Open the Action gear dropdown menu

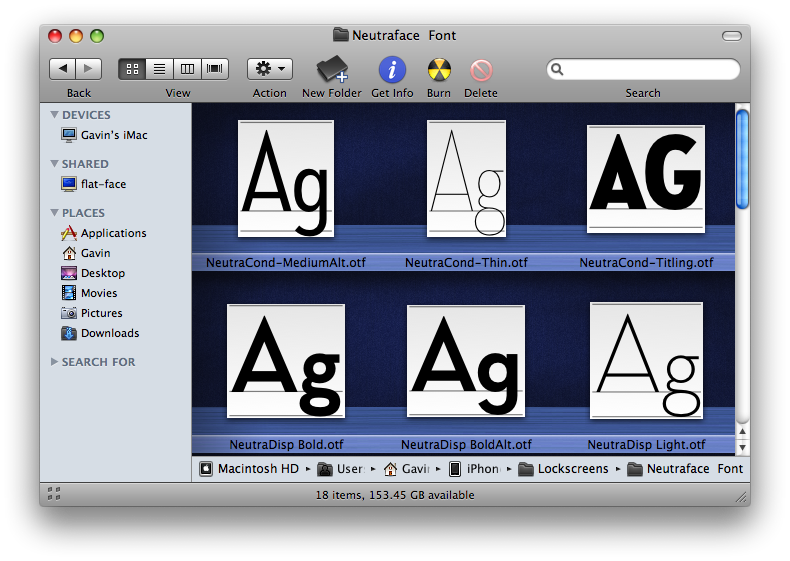click(x=270, y=69)
